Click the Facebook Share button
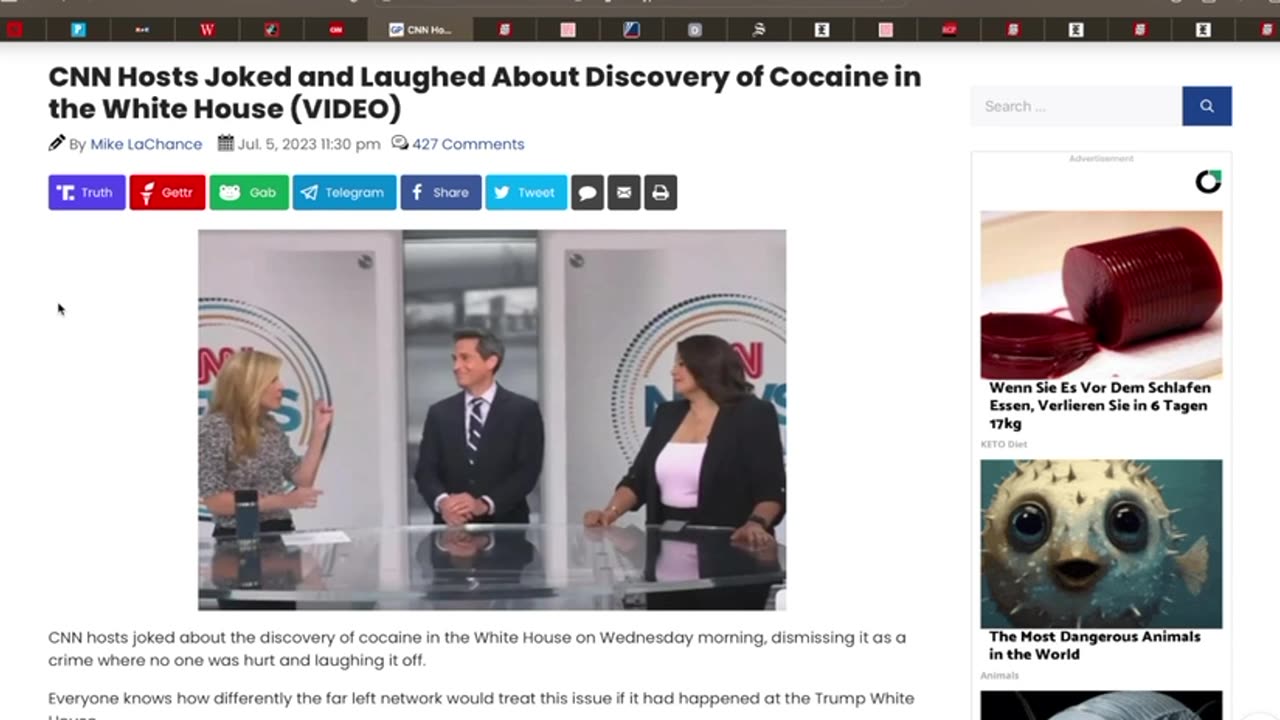This screenshot has width=1280, height=720. [441, 192]
